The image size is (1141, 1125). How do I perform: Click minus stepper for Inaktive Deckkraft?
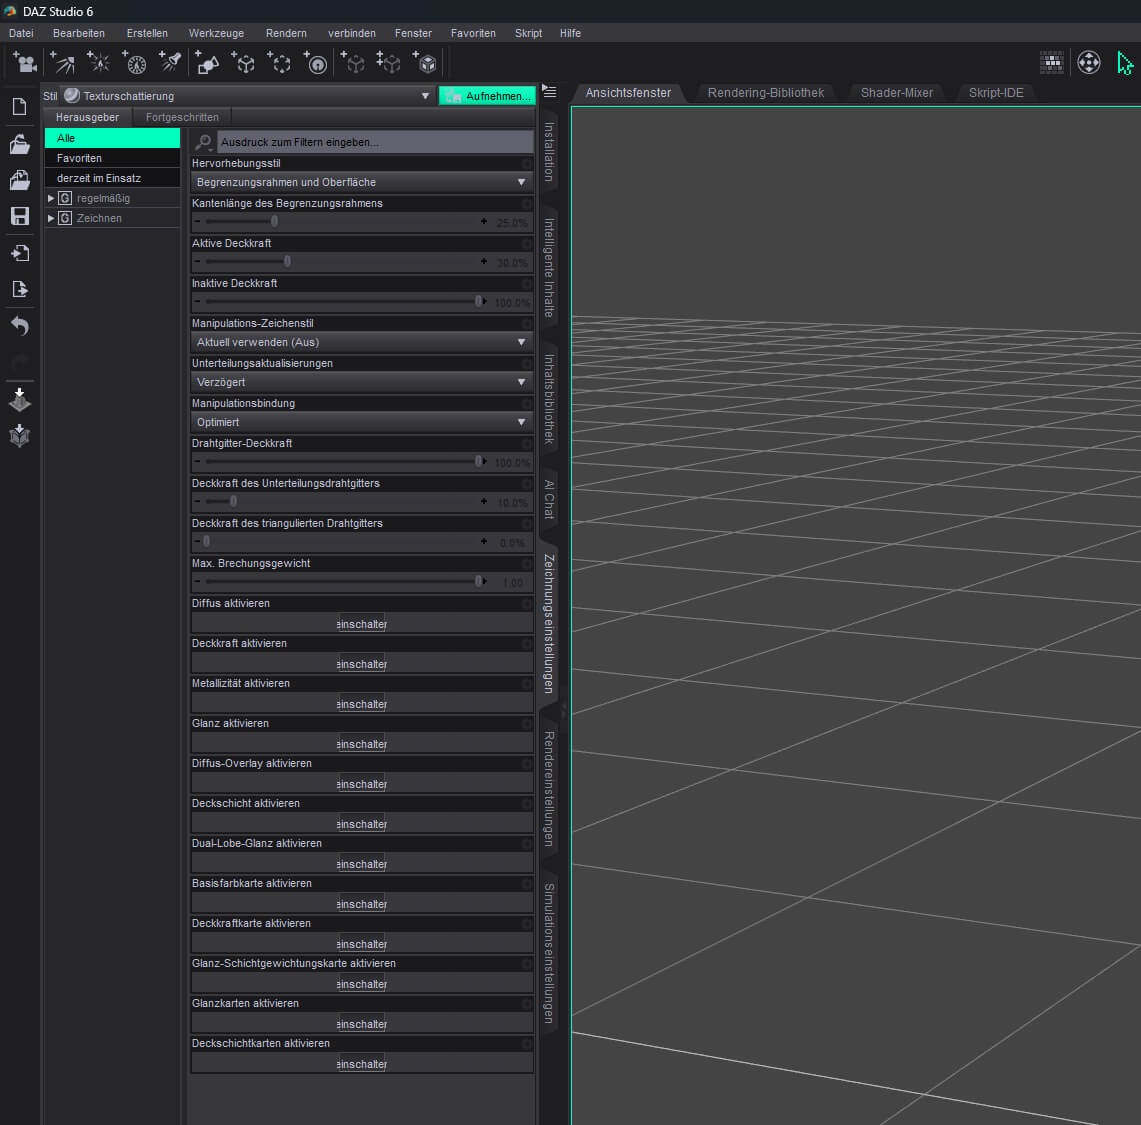click(197, 301)
